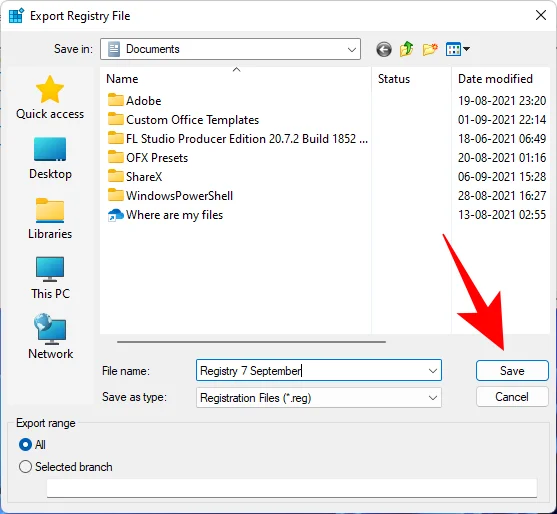Create a new folder with toolbar icon
This screenshot has height=514, width=557.
(x=430, y=49)
